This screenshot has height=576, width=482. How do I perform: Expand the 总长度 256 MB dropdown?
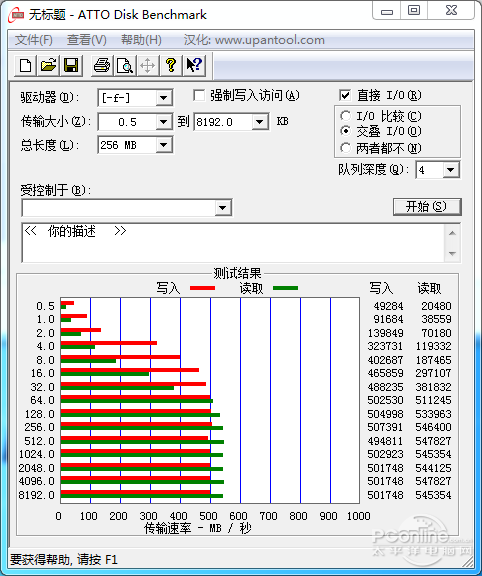pos(163,145)
